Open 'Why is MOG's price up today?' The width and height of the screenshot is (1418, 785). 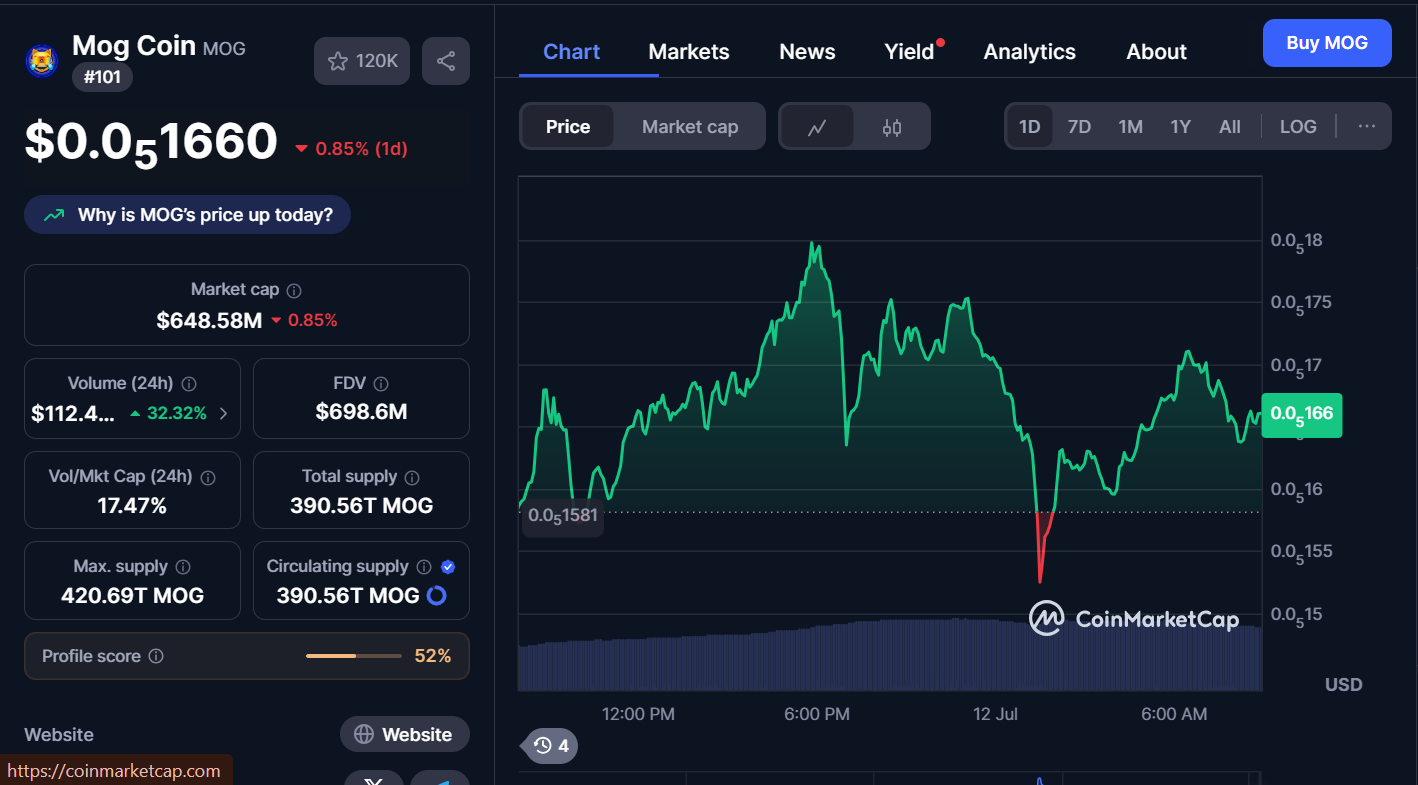pyautogui.click(x=187, y=215)
